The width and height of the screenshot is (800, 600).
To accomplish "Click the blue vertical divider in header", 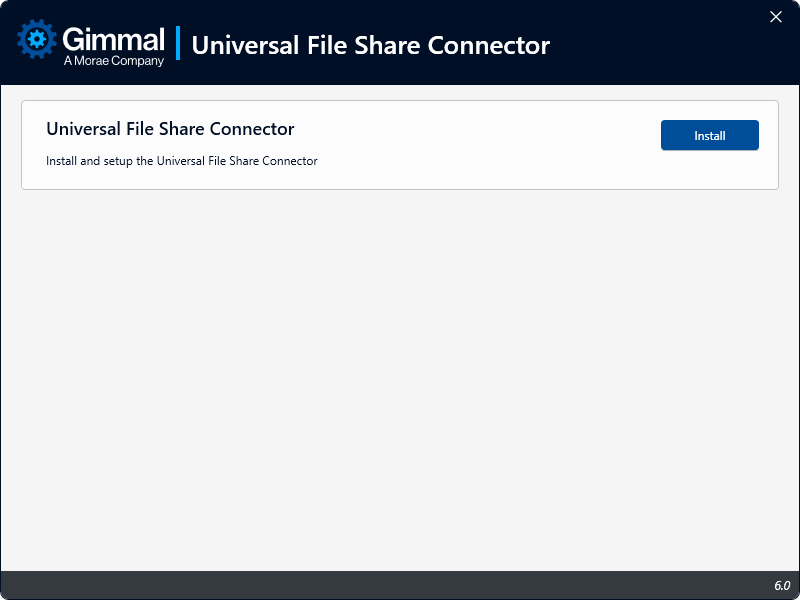I will (x=178, y=44).
